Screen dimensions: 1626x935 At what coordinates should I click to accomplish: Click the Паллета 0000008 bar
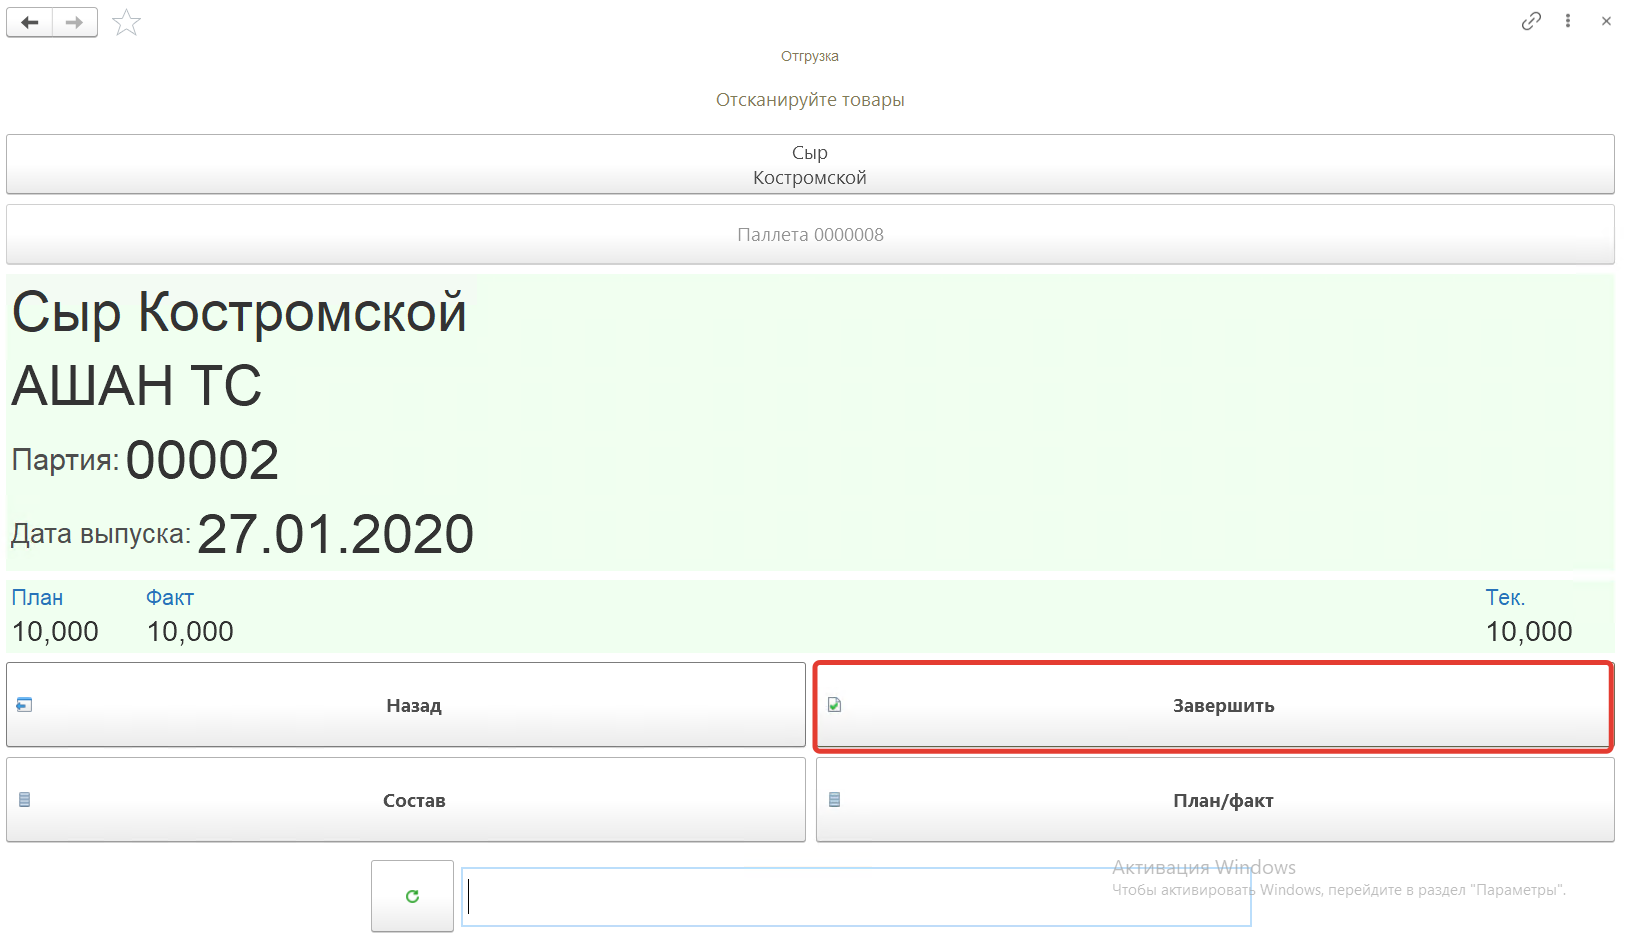coord(810,235)
